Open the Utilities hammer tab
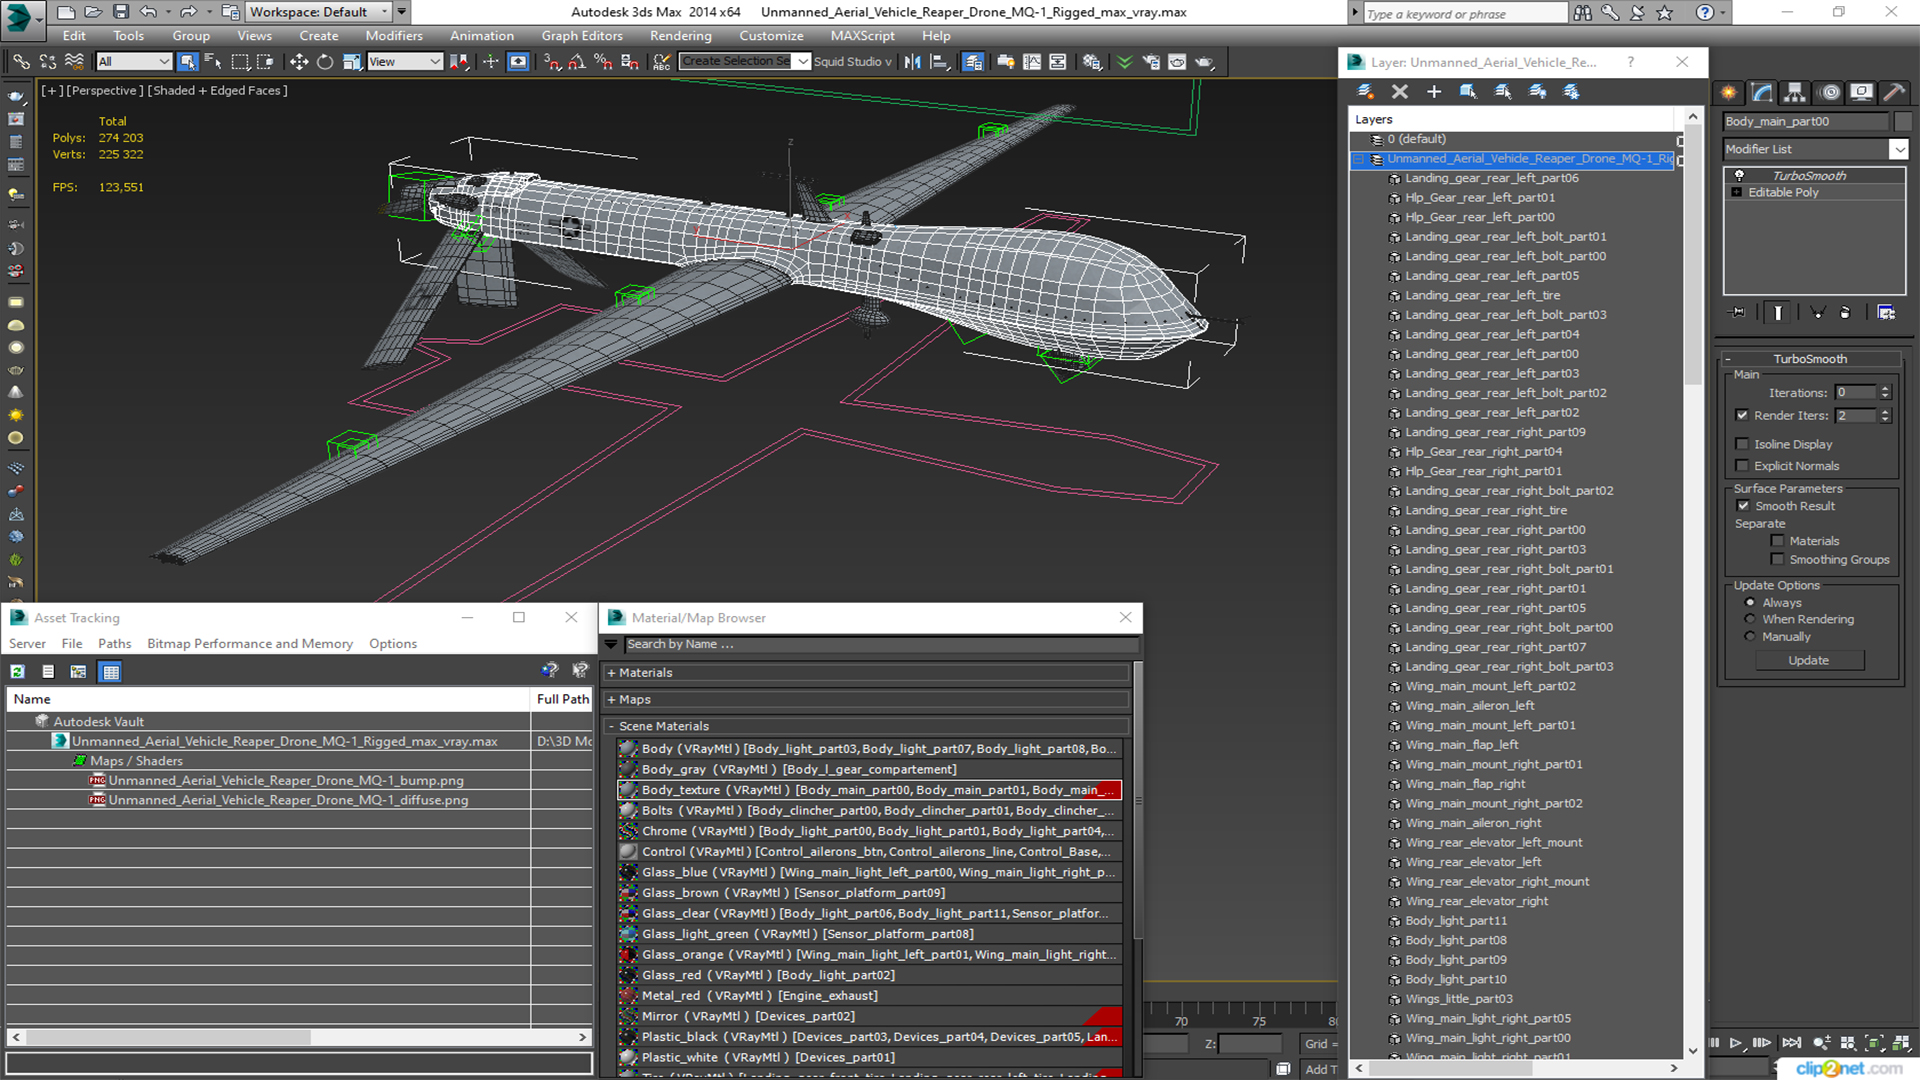The height and width of the screenshot is (1080, 1920). coord(1894,92)
